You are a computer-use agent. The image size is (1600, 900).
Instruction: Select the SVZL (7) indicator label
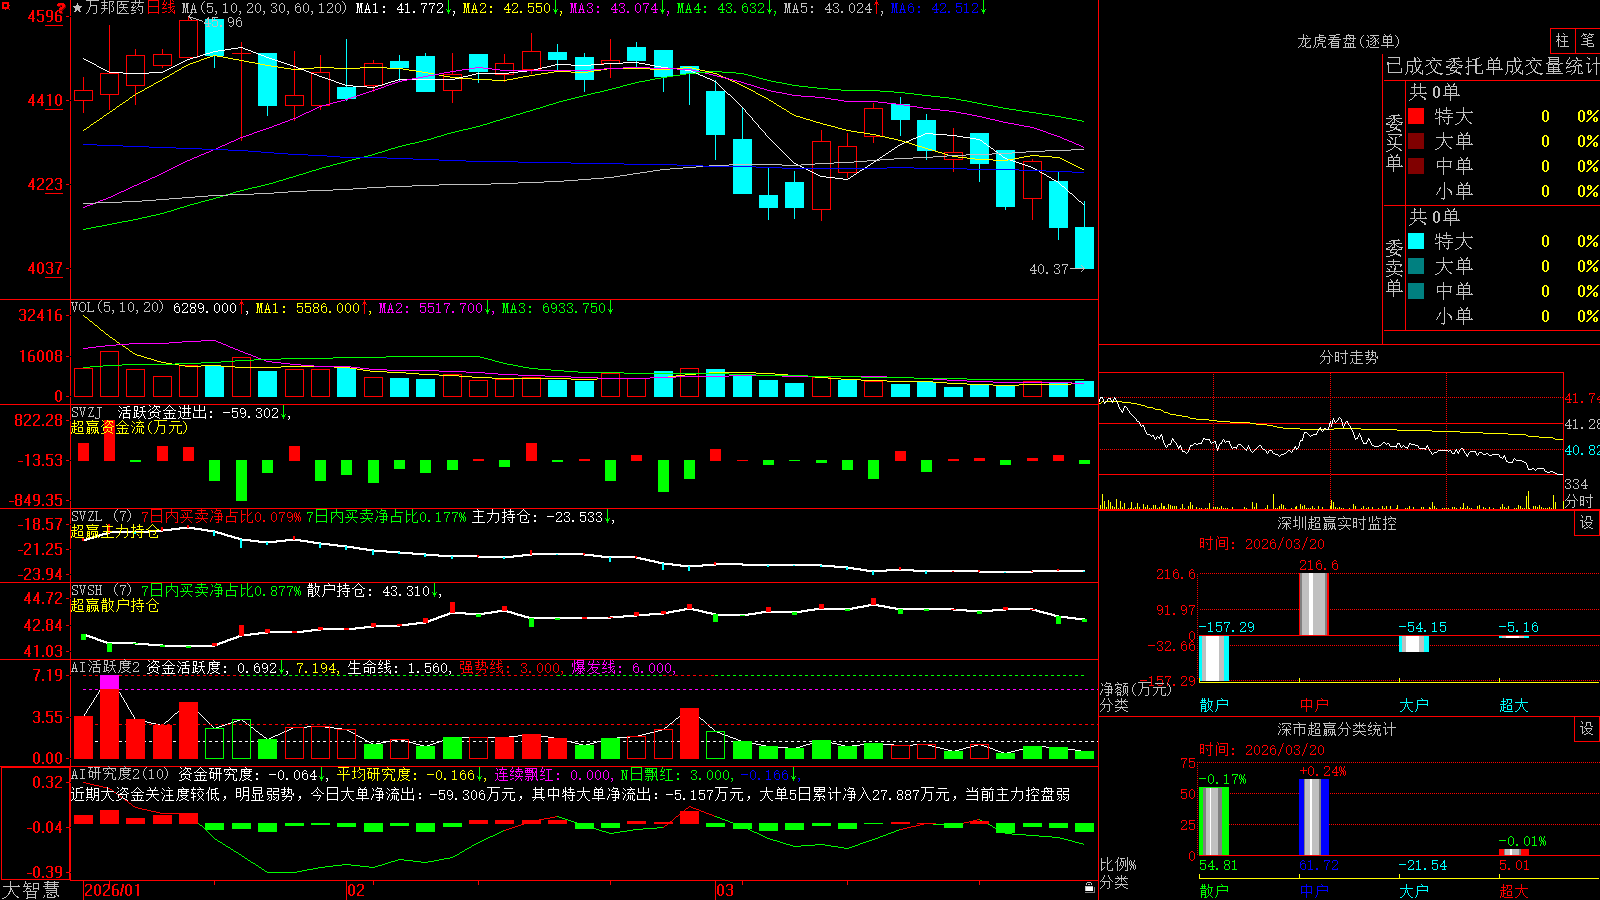[x=101, y=517]
